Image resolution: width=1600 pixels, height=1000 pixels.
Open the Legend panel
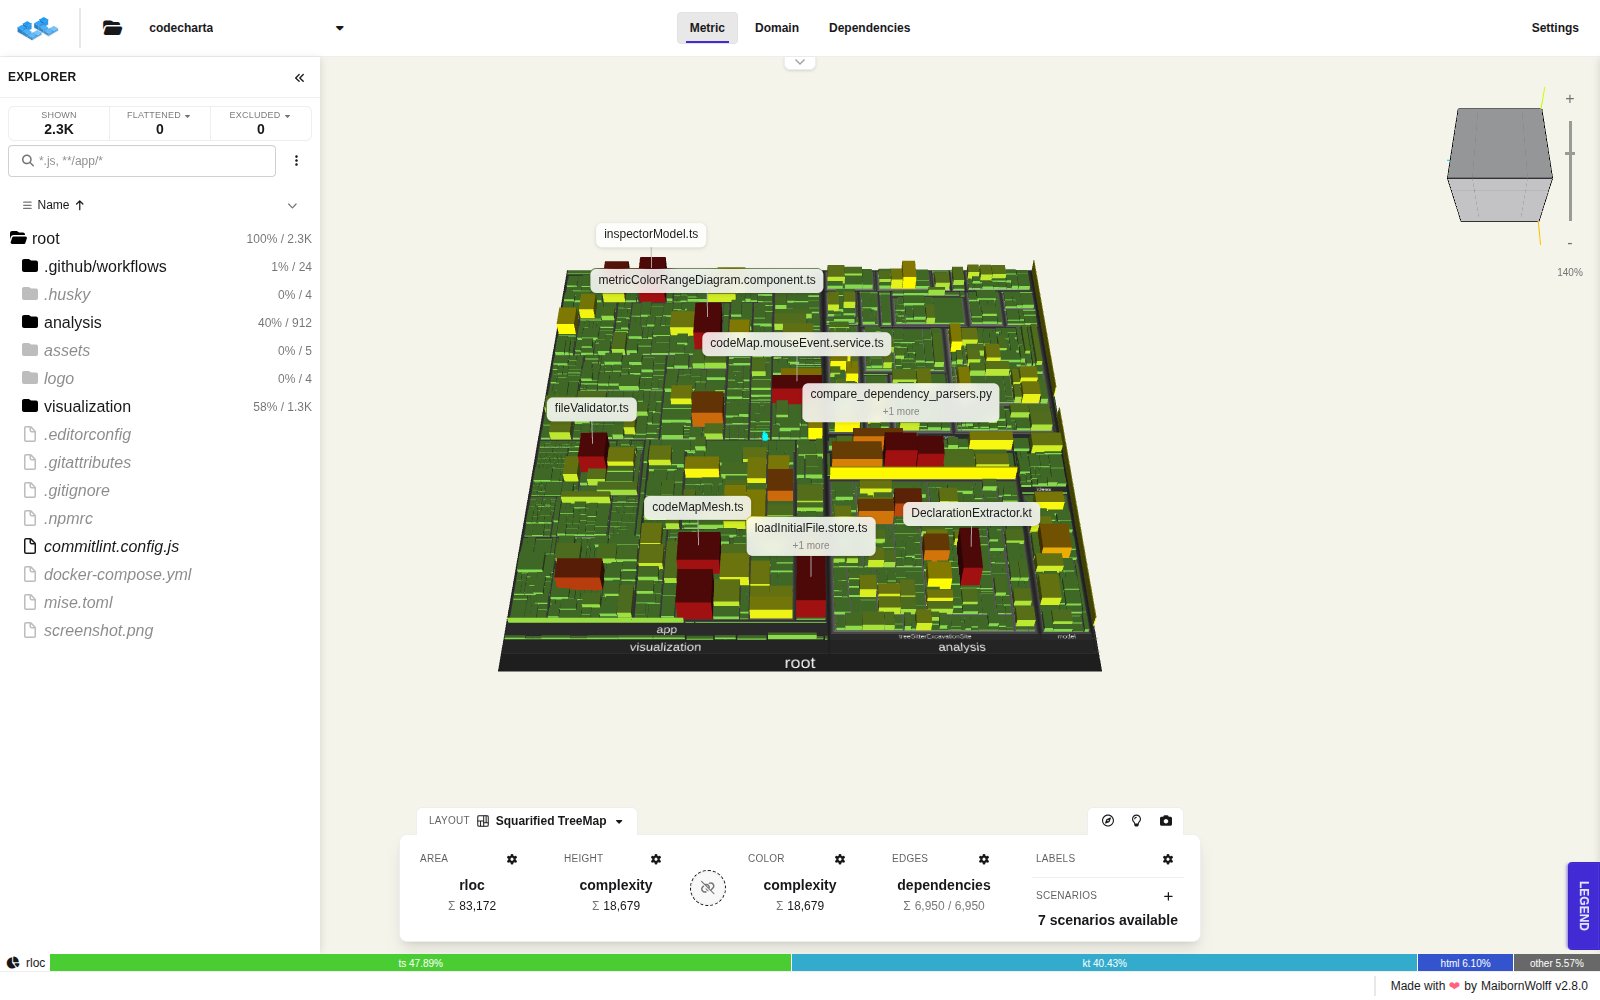[x=1583, y=905]
